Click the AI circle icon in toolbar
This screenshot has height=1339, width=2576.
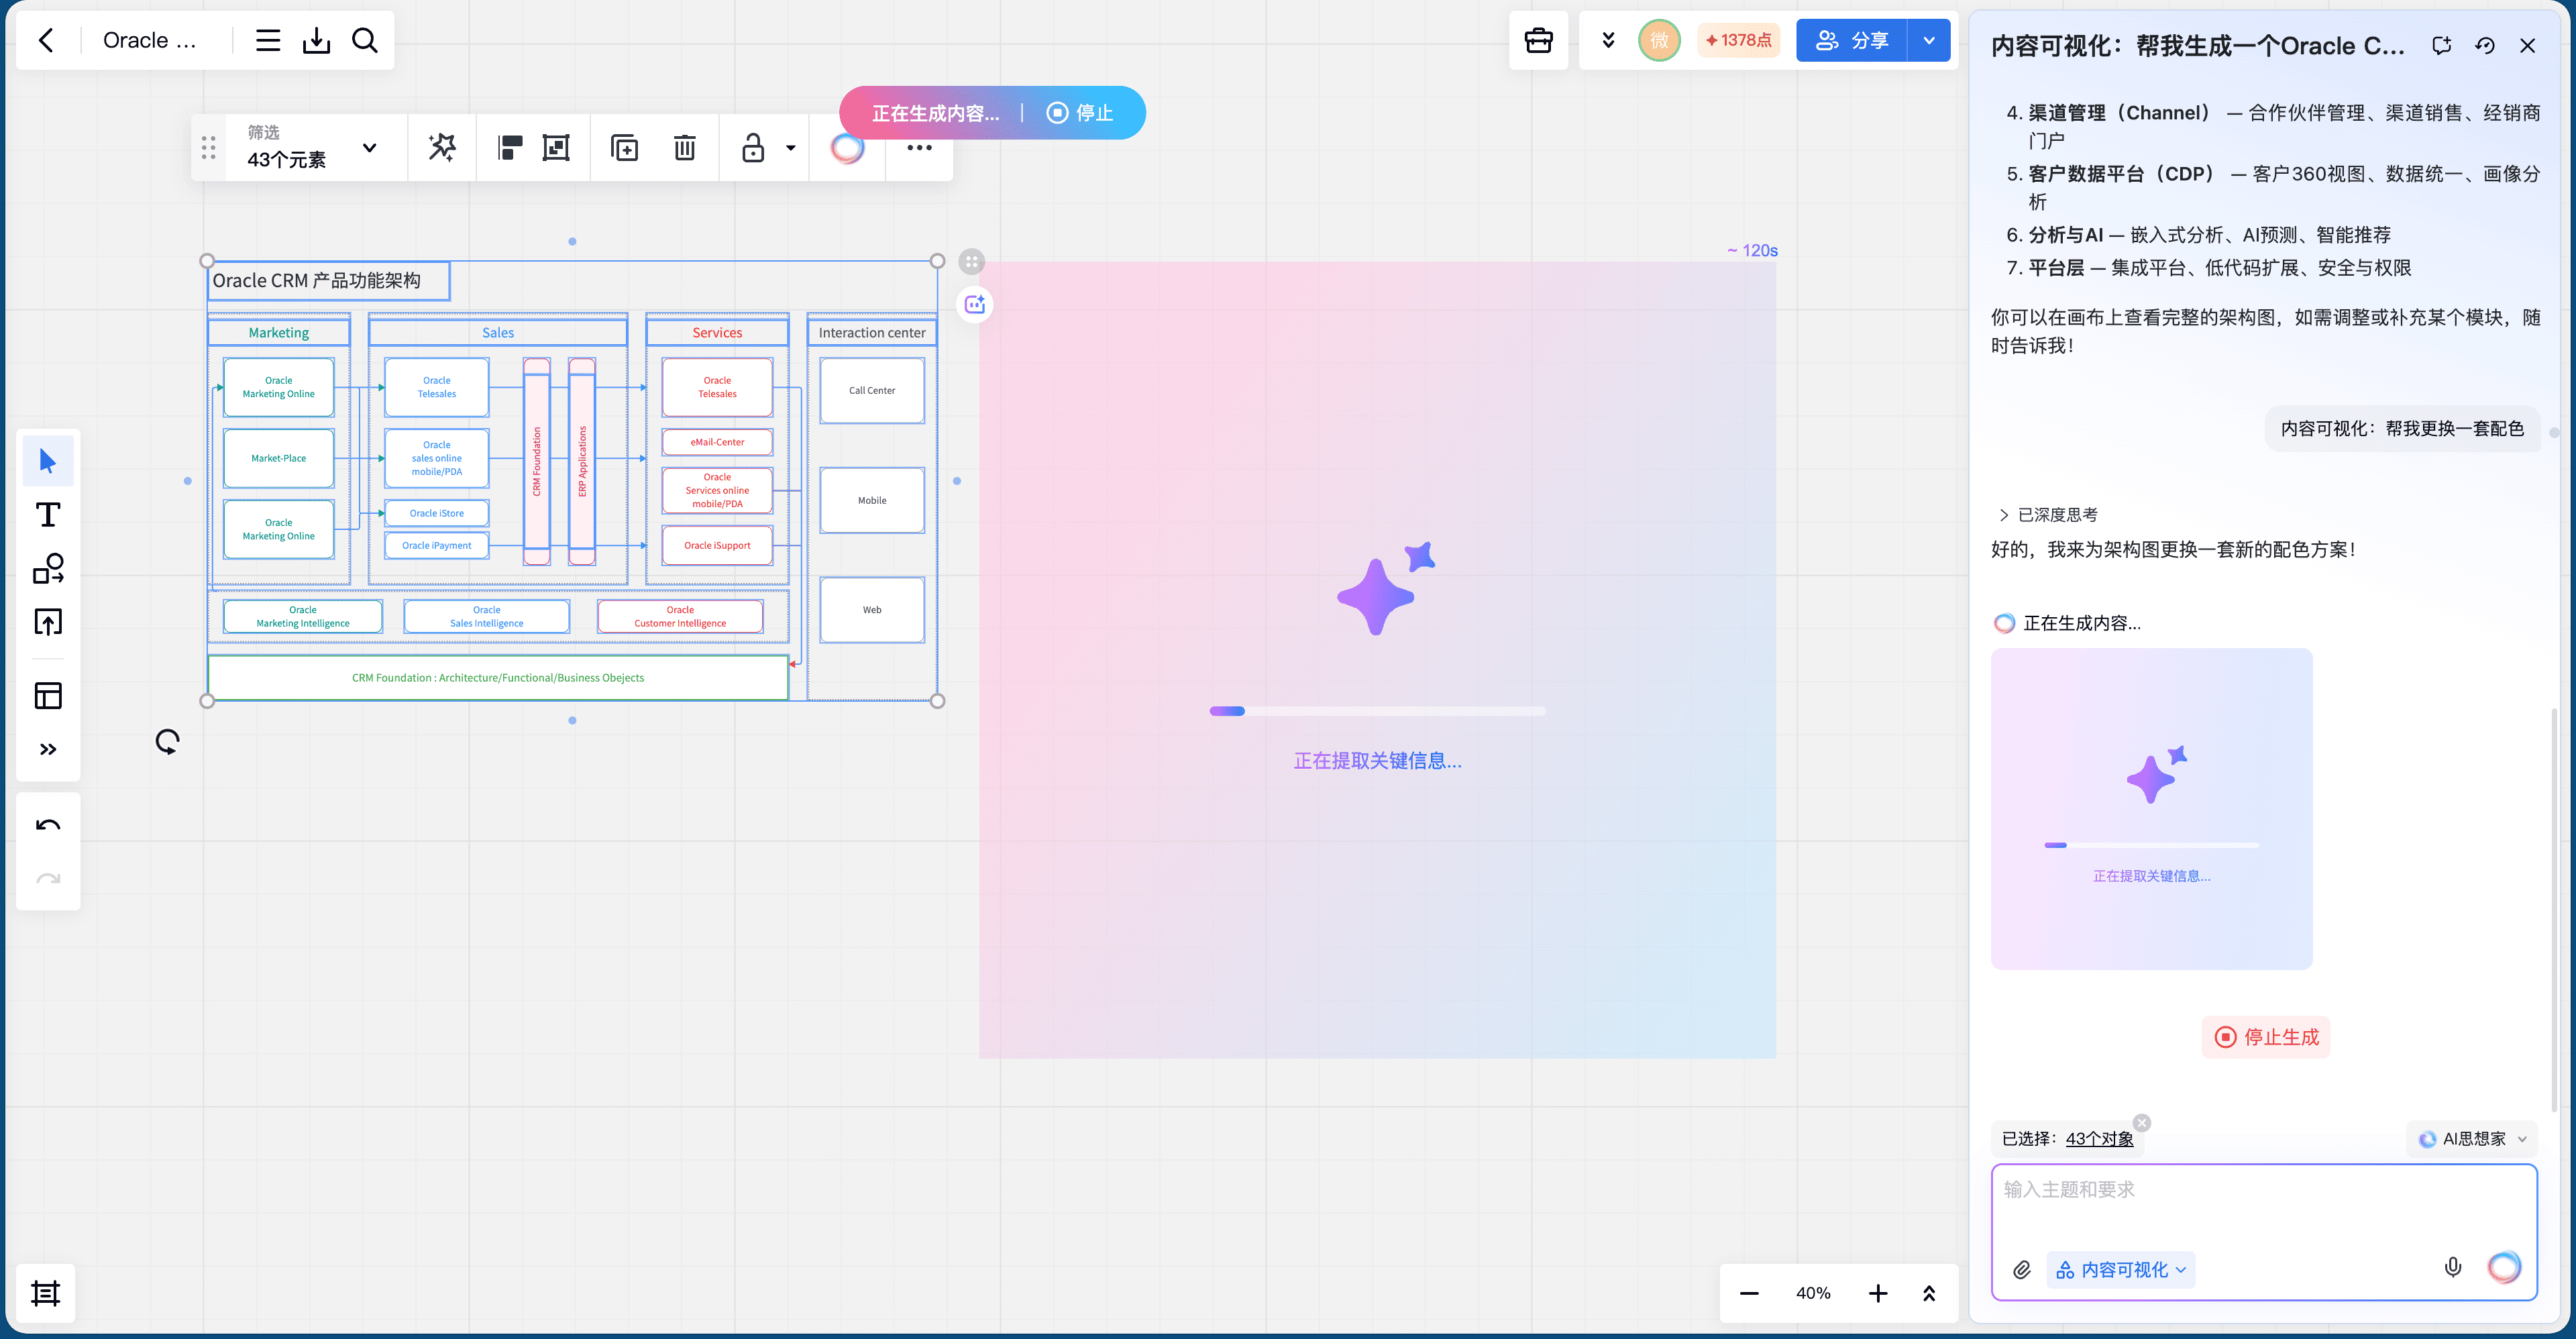coord(847,148)
